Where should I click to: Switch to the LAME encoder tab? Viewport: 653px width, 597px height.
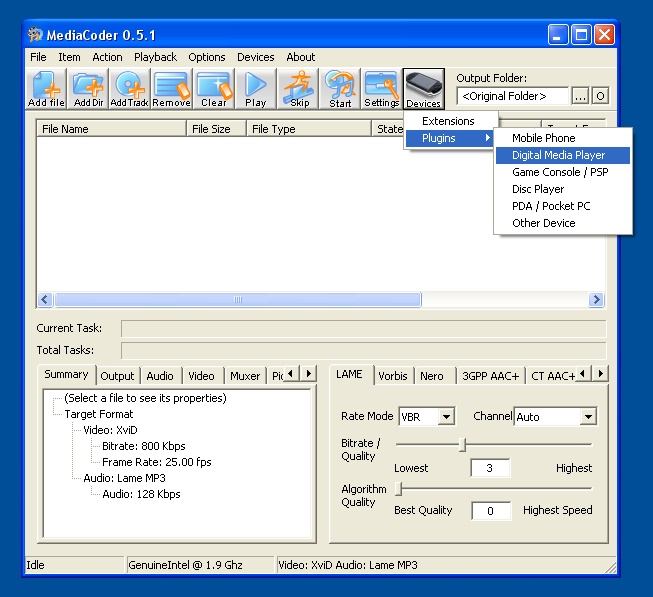click(x=351, y=375)
